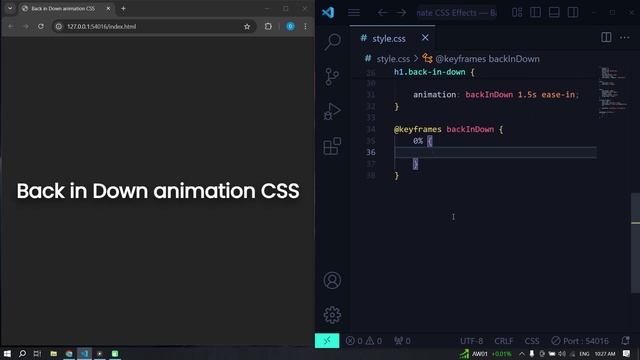Screen dimensions: 640x360
Task: Open File Explorer from the taskbar
Action: tap(53, 353)
